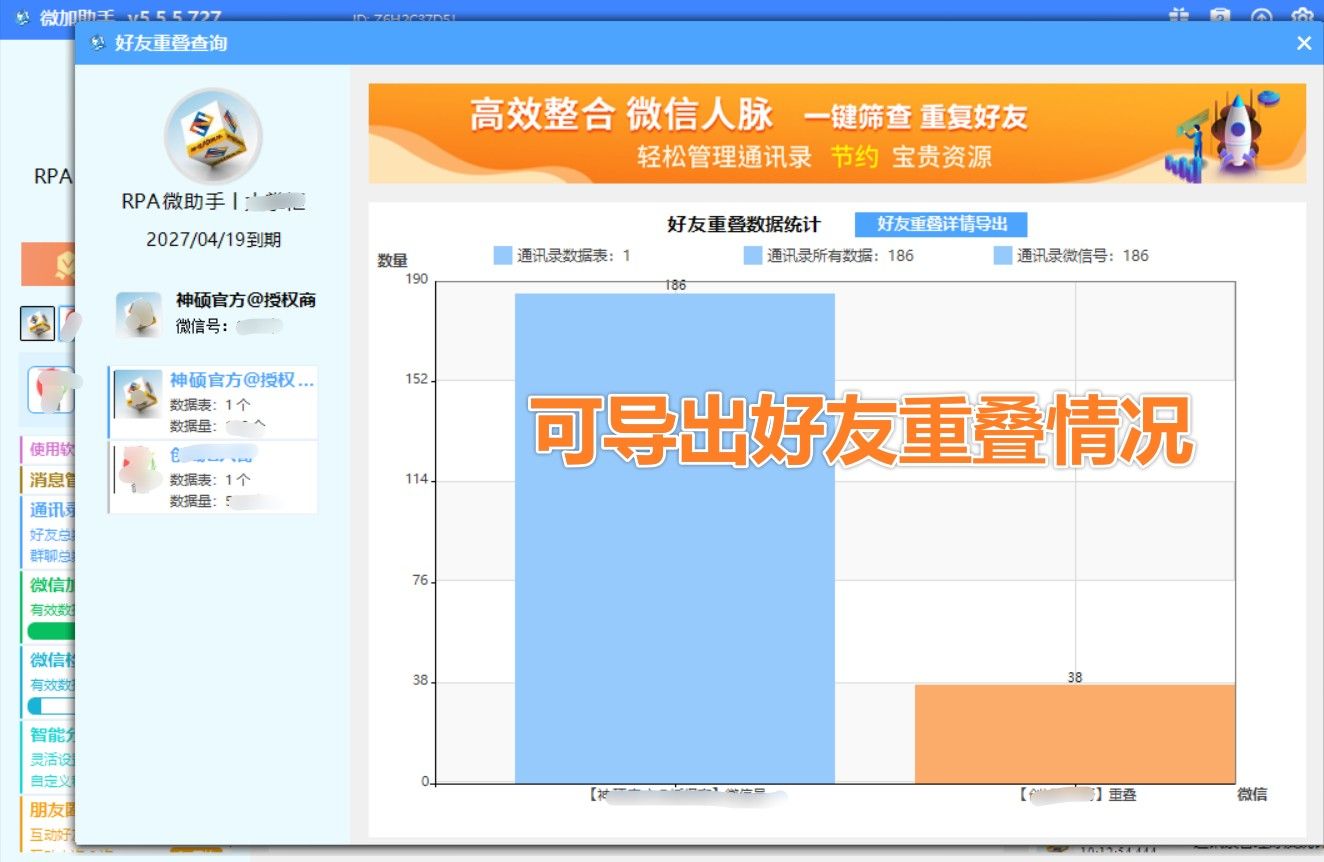Click the 微加助手 logo icon in main title bar
The height and width of the screenshot is (862, 1324).
(25, 15)
